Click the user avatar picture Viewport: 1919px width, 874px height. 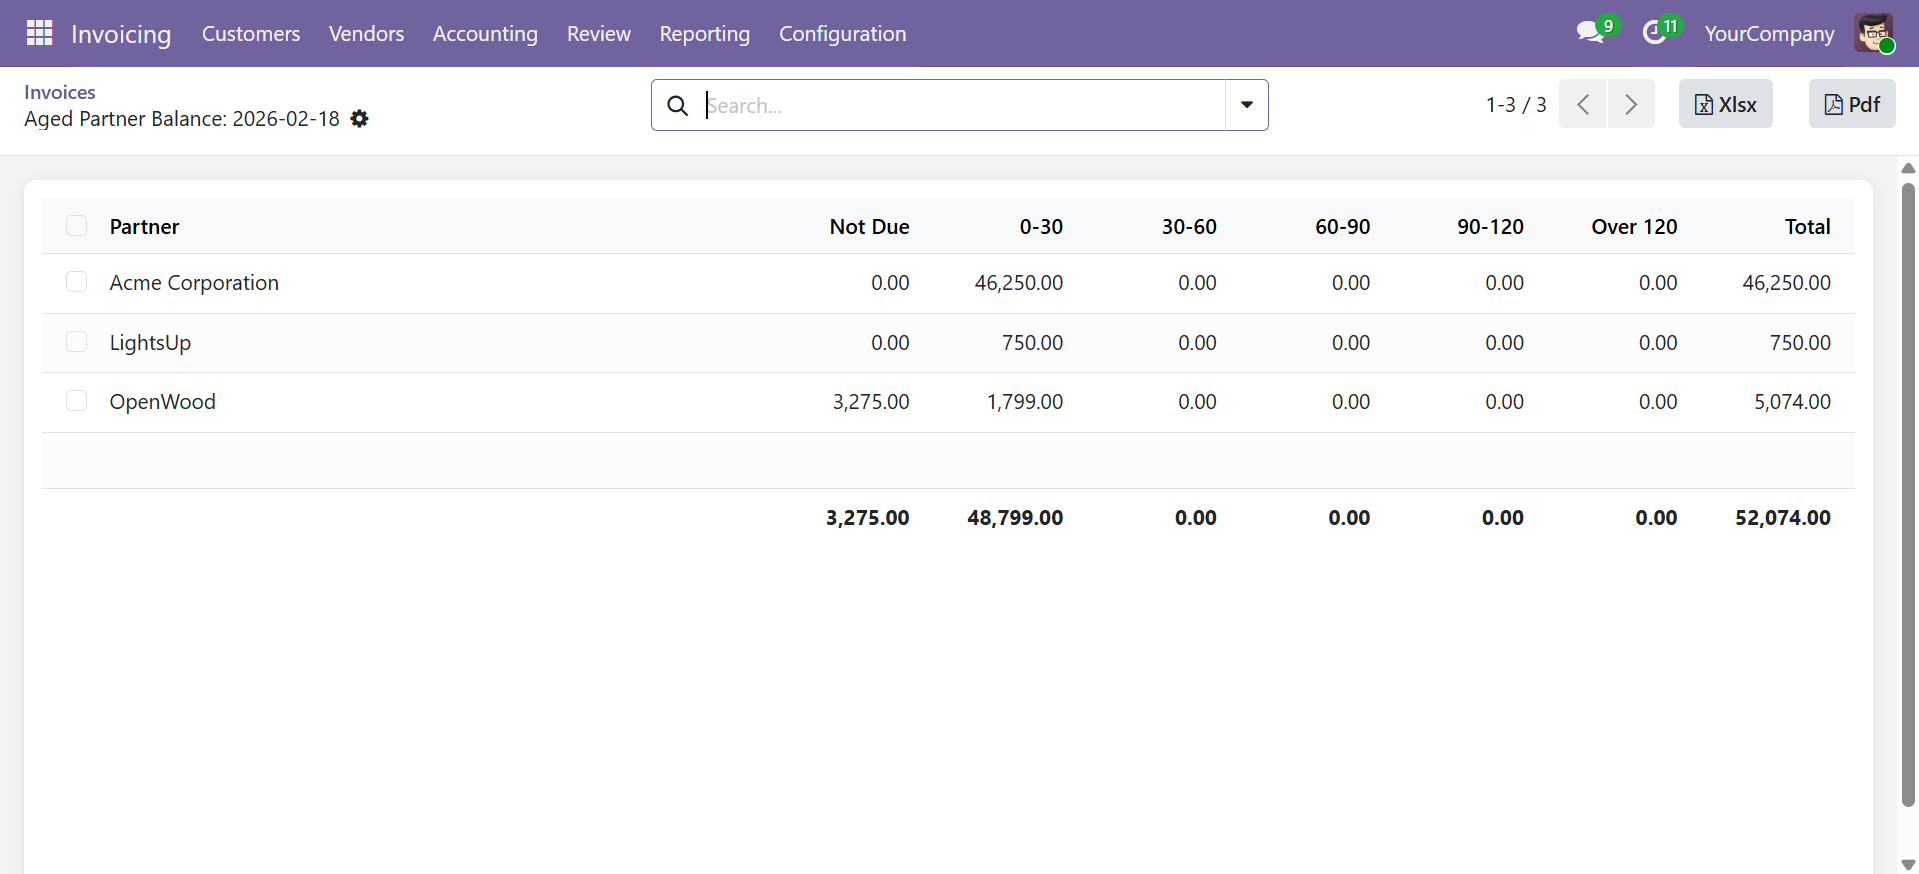coord(1873,33)
